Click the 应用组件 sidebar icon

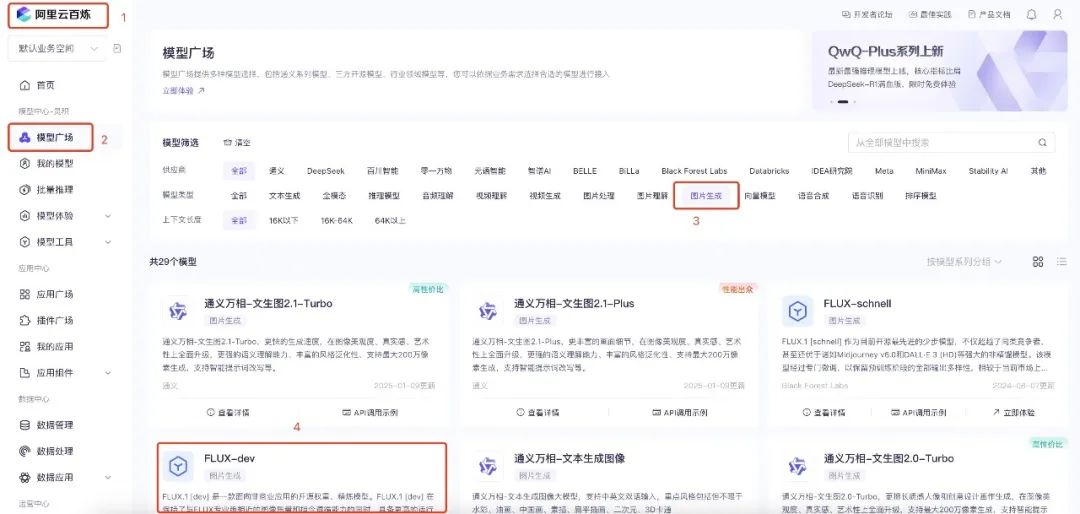click(25, 373)
